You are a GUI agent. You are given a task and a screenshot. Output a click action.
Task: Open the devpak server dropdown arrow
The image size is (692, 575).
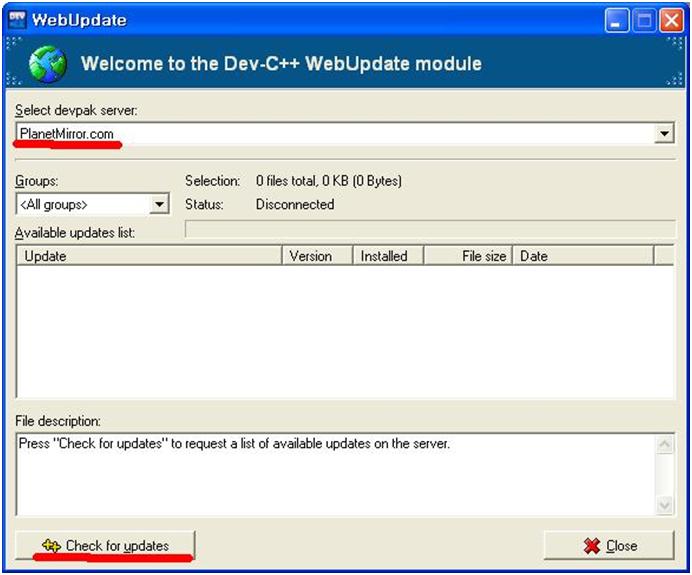(664, 133)
